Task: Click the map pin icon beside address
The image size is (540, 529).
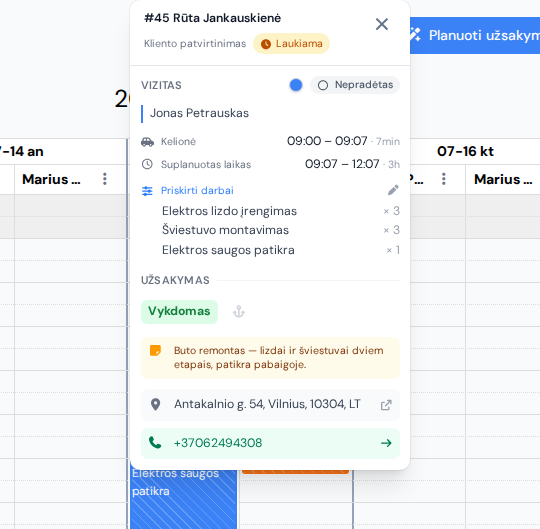Action: coord(156,405)
